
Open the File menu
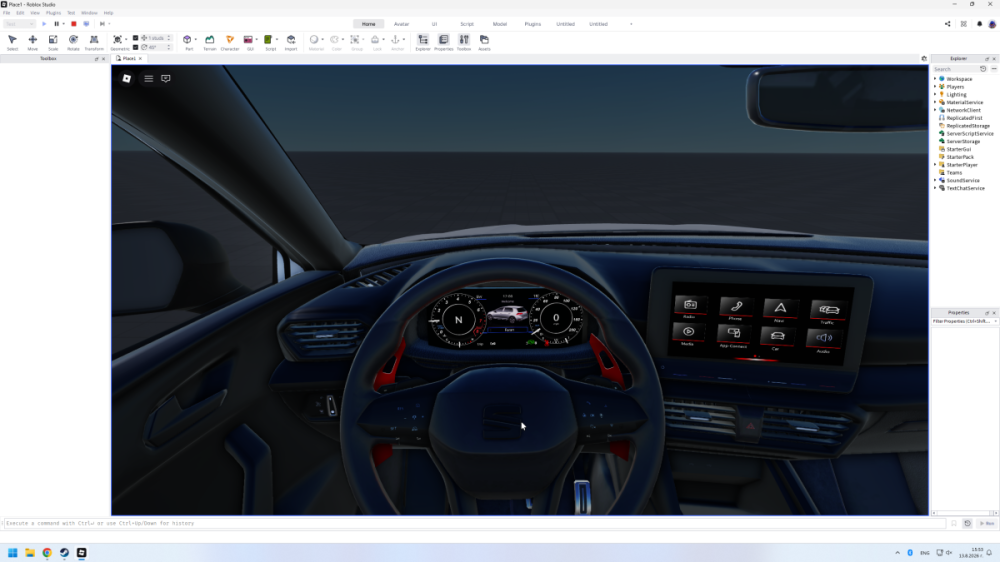click(6, 13)
